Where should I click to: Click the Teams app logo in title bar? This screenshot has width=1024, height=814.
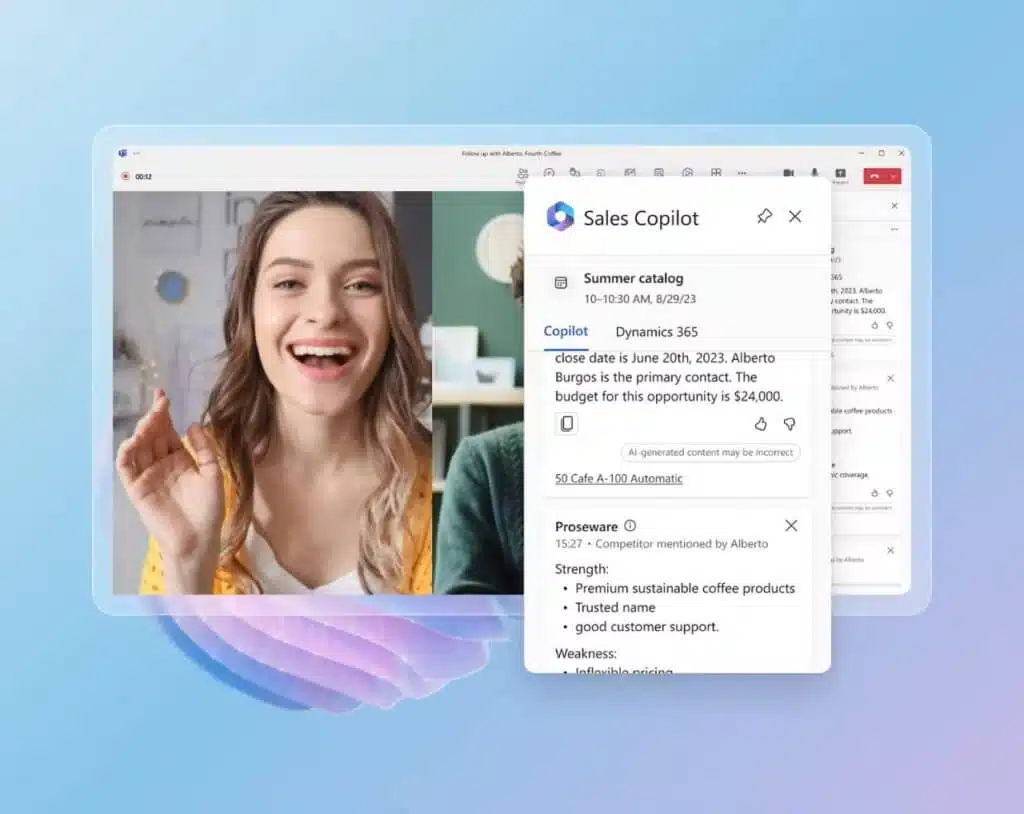[123, 153]
